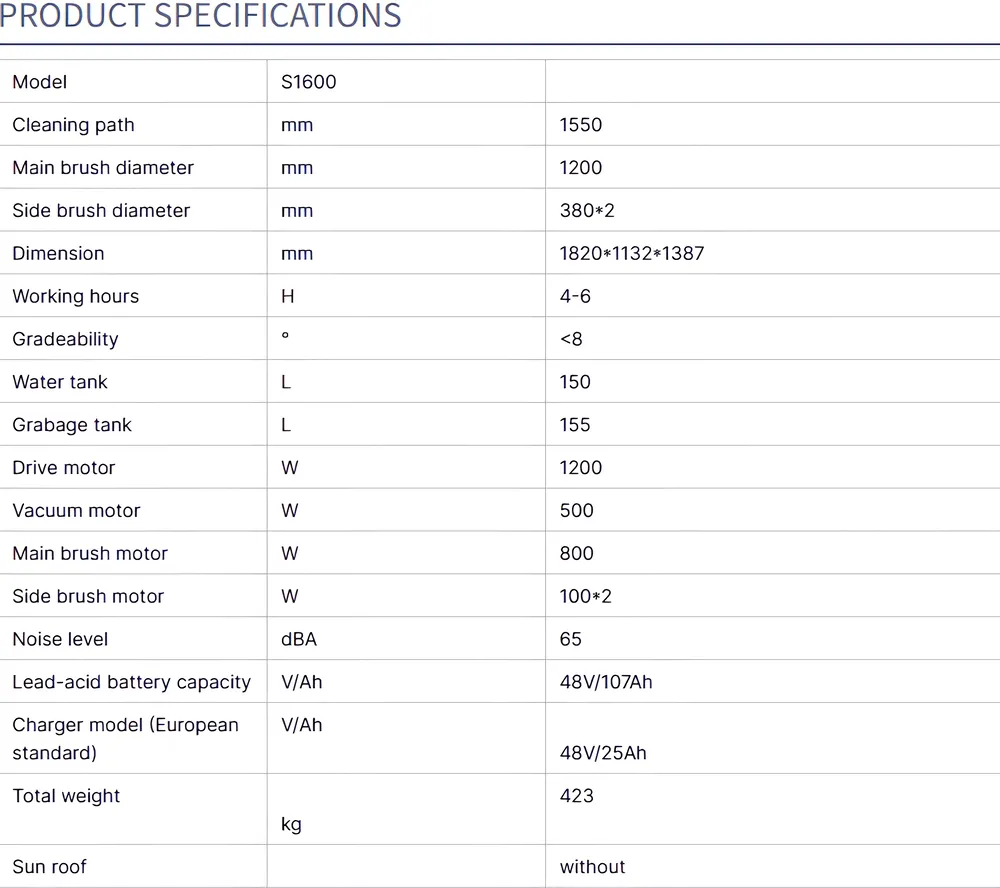Select the Working hours label
1000x888 pixels.
pyautogui.click(x=76, y=297)
